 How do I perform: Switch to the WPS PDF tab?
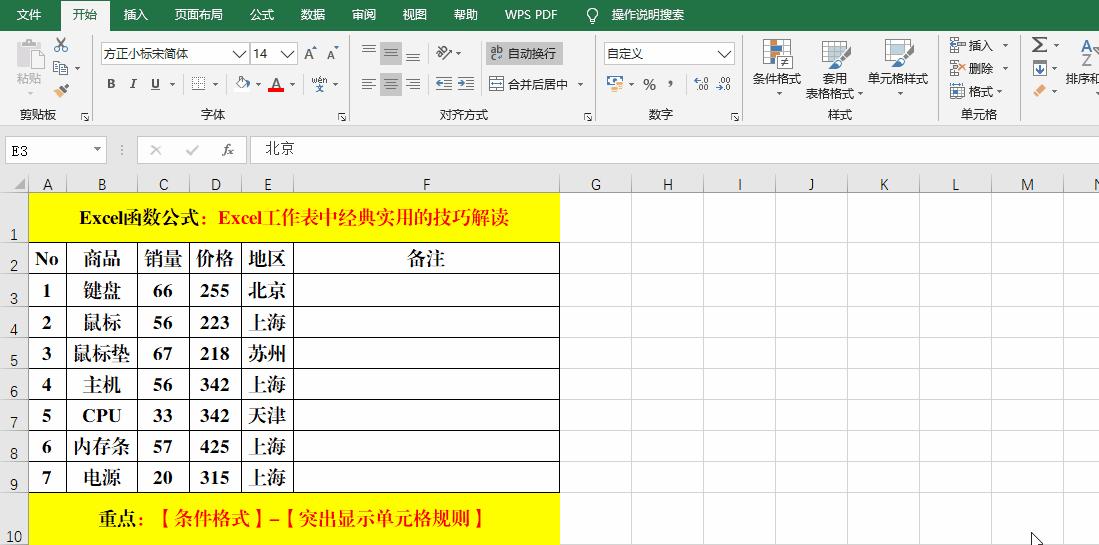pos(531,15)
